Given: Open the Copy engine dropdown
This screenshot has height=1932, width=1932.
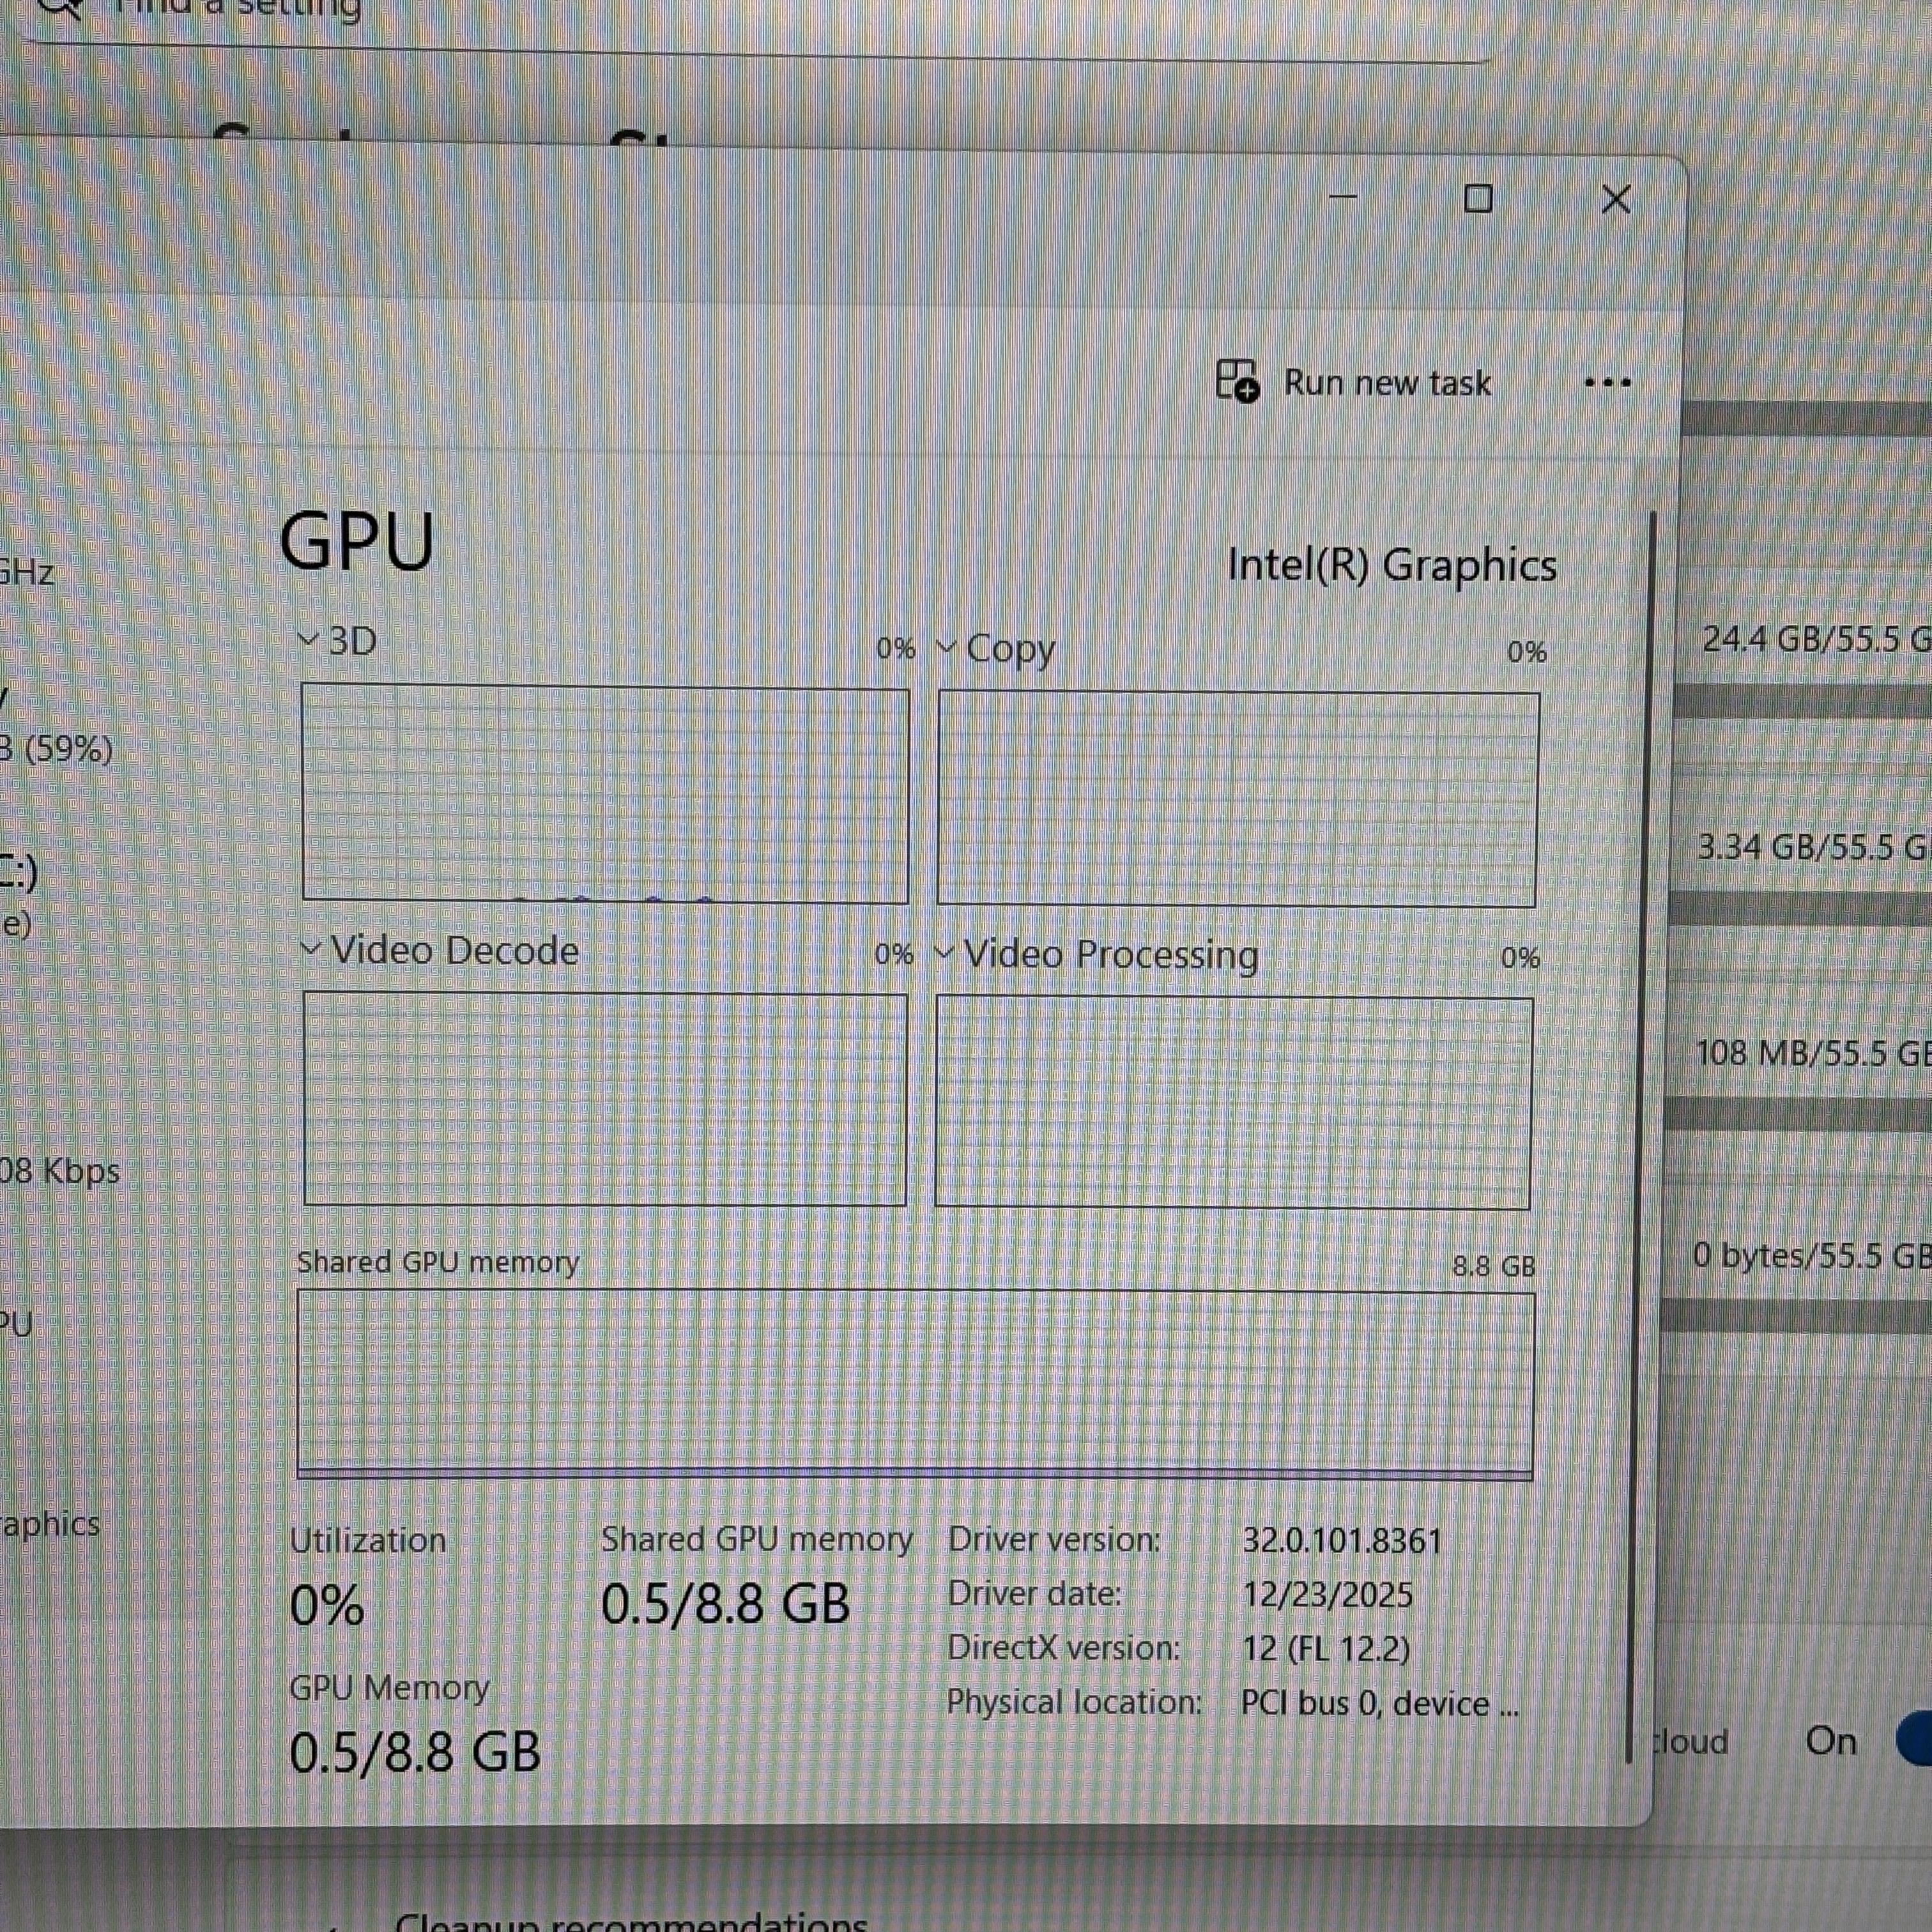Looking at the screenshot, I should 945,648.
